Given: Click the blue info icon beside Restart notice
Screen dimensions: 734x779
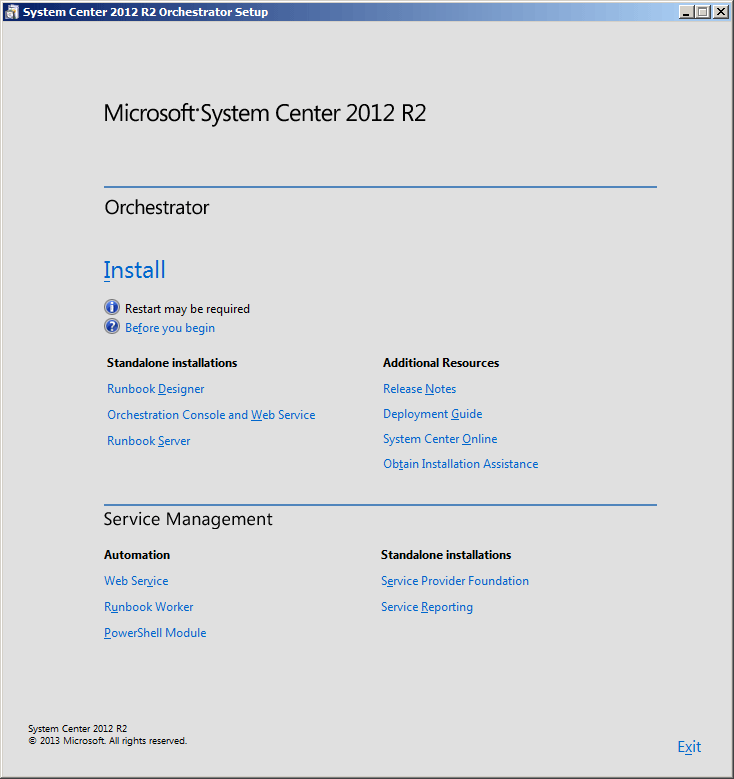Looking at the screenshot, I should (x=112, y=307).
